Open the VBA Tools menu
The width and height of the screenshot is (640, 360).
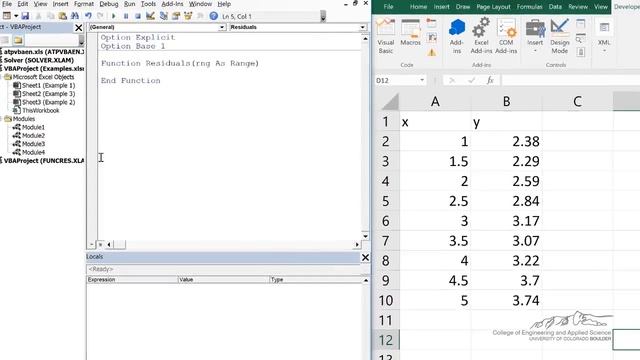pos(148,4)
